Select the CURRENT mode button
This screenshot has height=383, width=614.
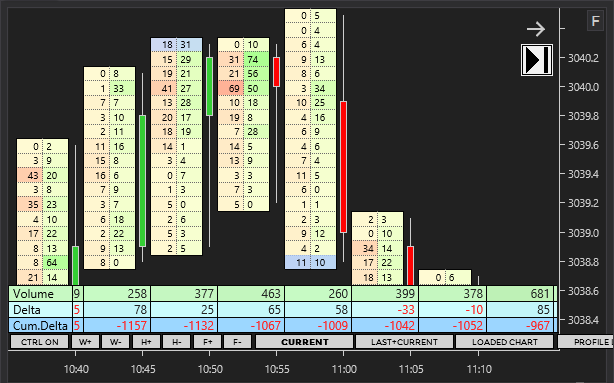[305, 342]
